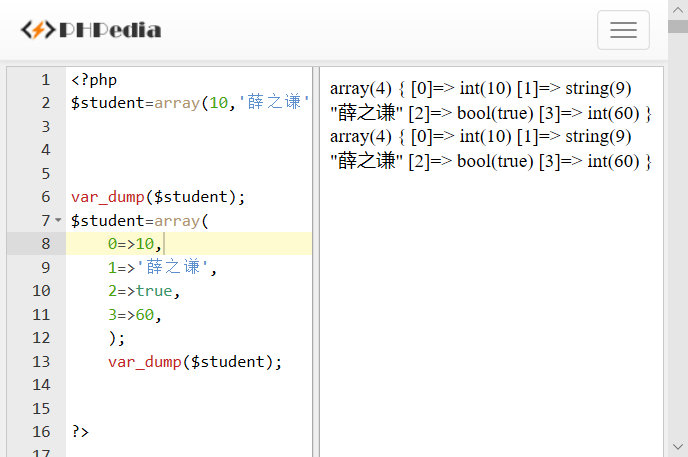Click empty editor line 15
The width and height of the screenshot is (688, 457).
click(189, 408)
